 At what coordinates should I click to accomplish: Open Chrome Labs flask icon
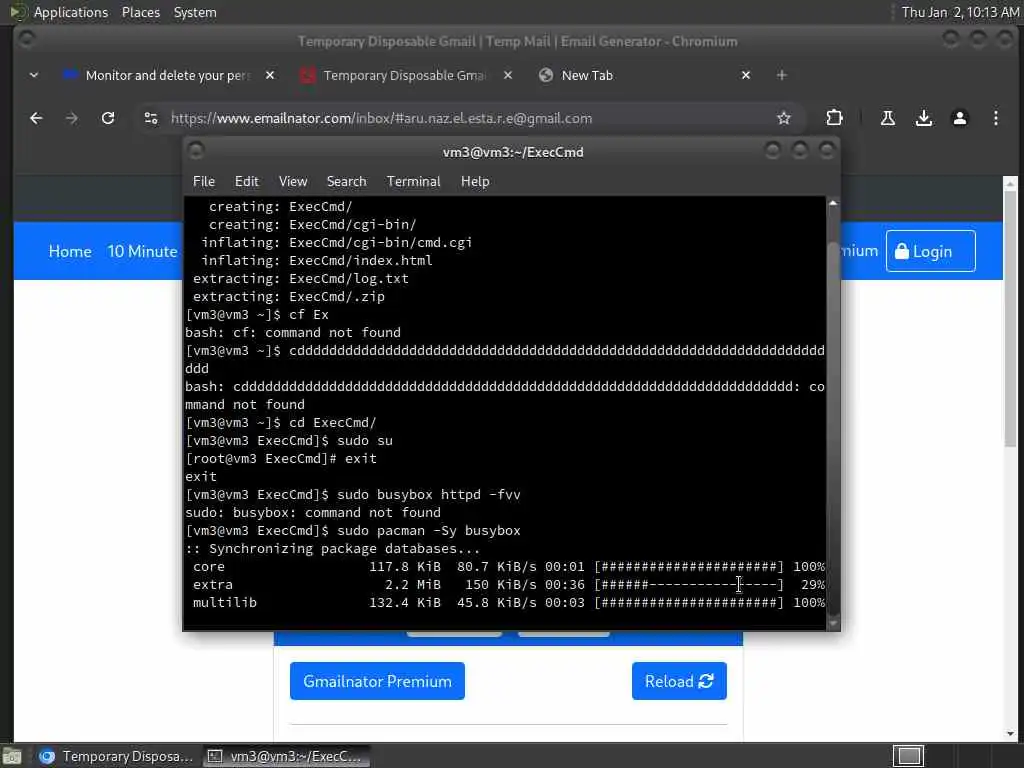tap(888, 118)
